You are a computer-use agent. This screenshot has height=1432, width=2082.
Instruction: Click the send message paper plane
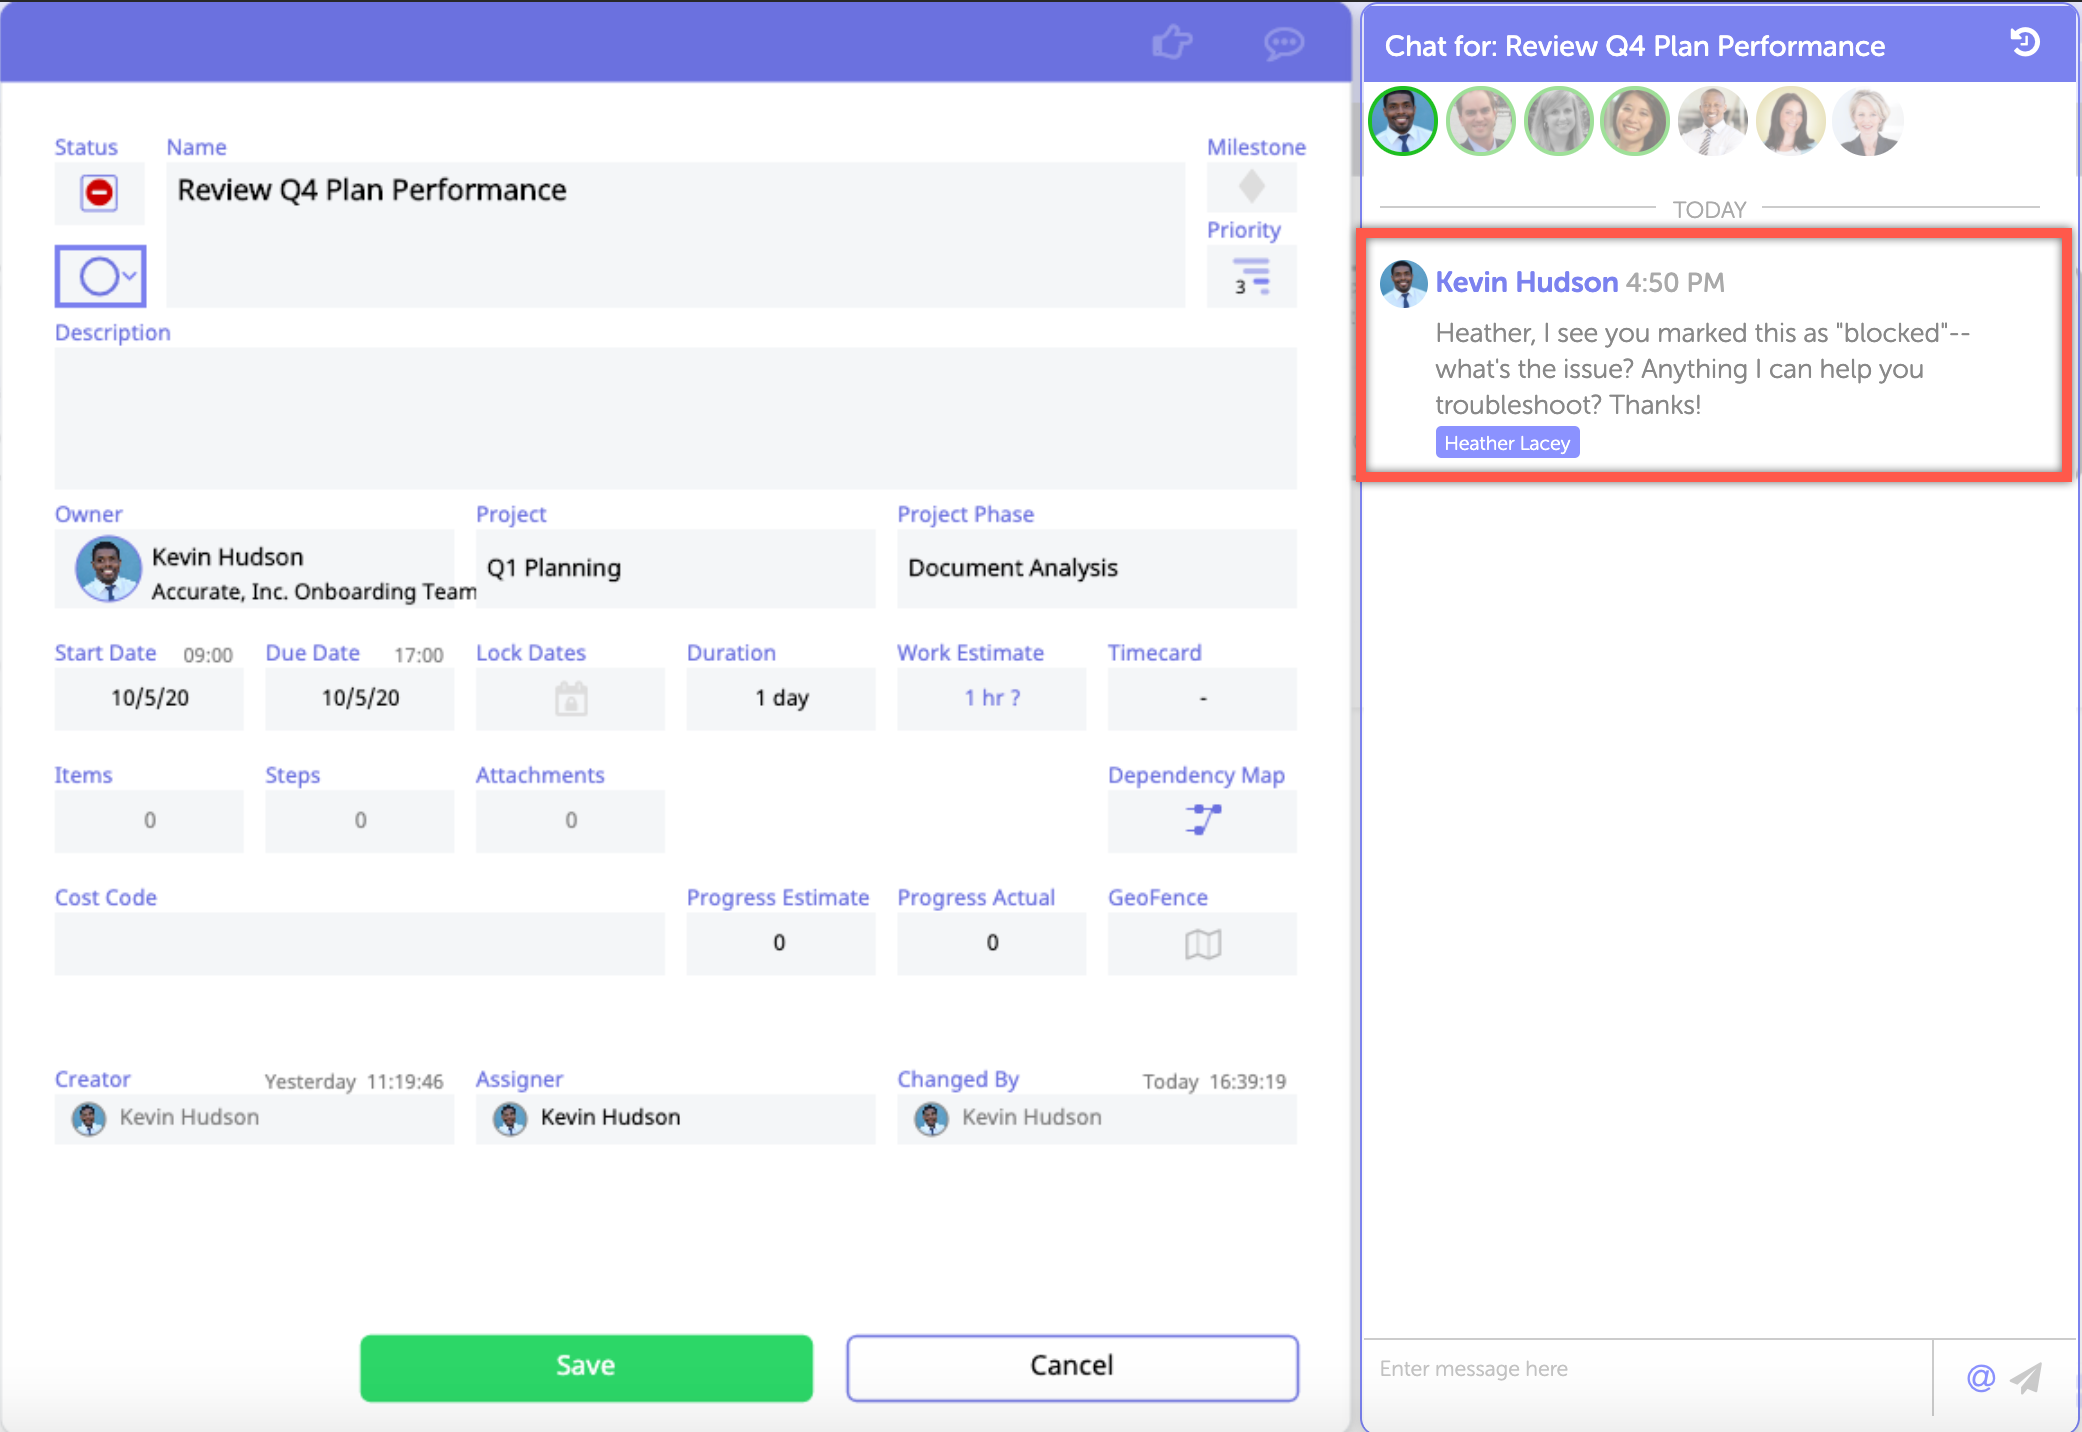[2027, 1378]
